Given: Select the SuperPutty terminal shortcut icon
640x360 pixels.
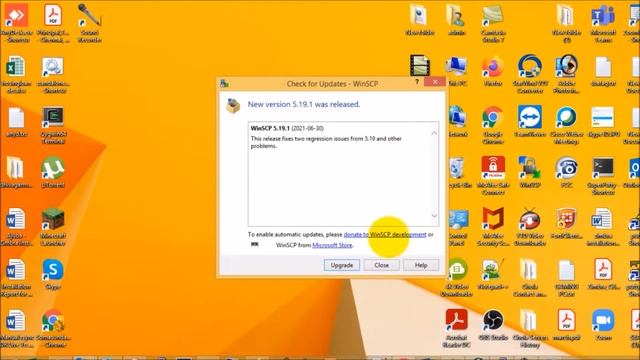Looking at the screenshot, I should tap(603, 176).
